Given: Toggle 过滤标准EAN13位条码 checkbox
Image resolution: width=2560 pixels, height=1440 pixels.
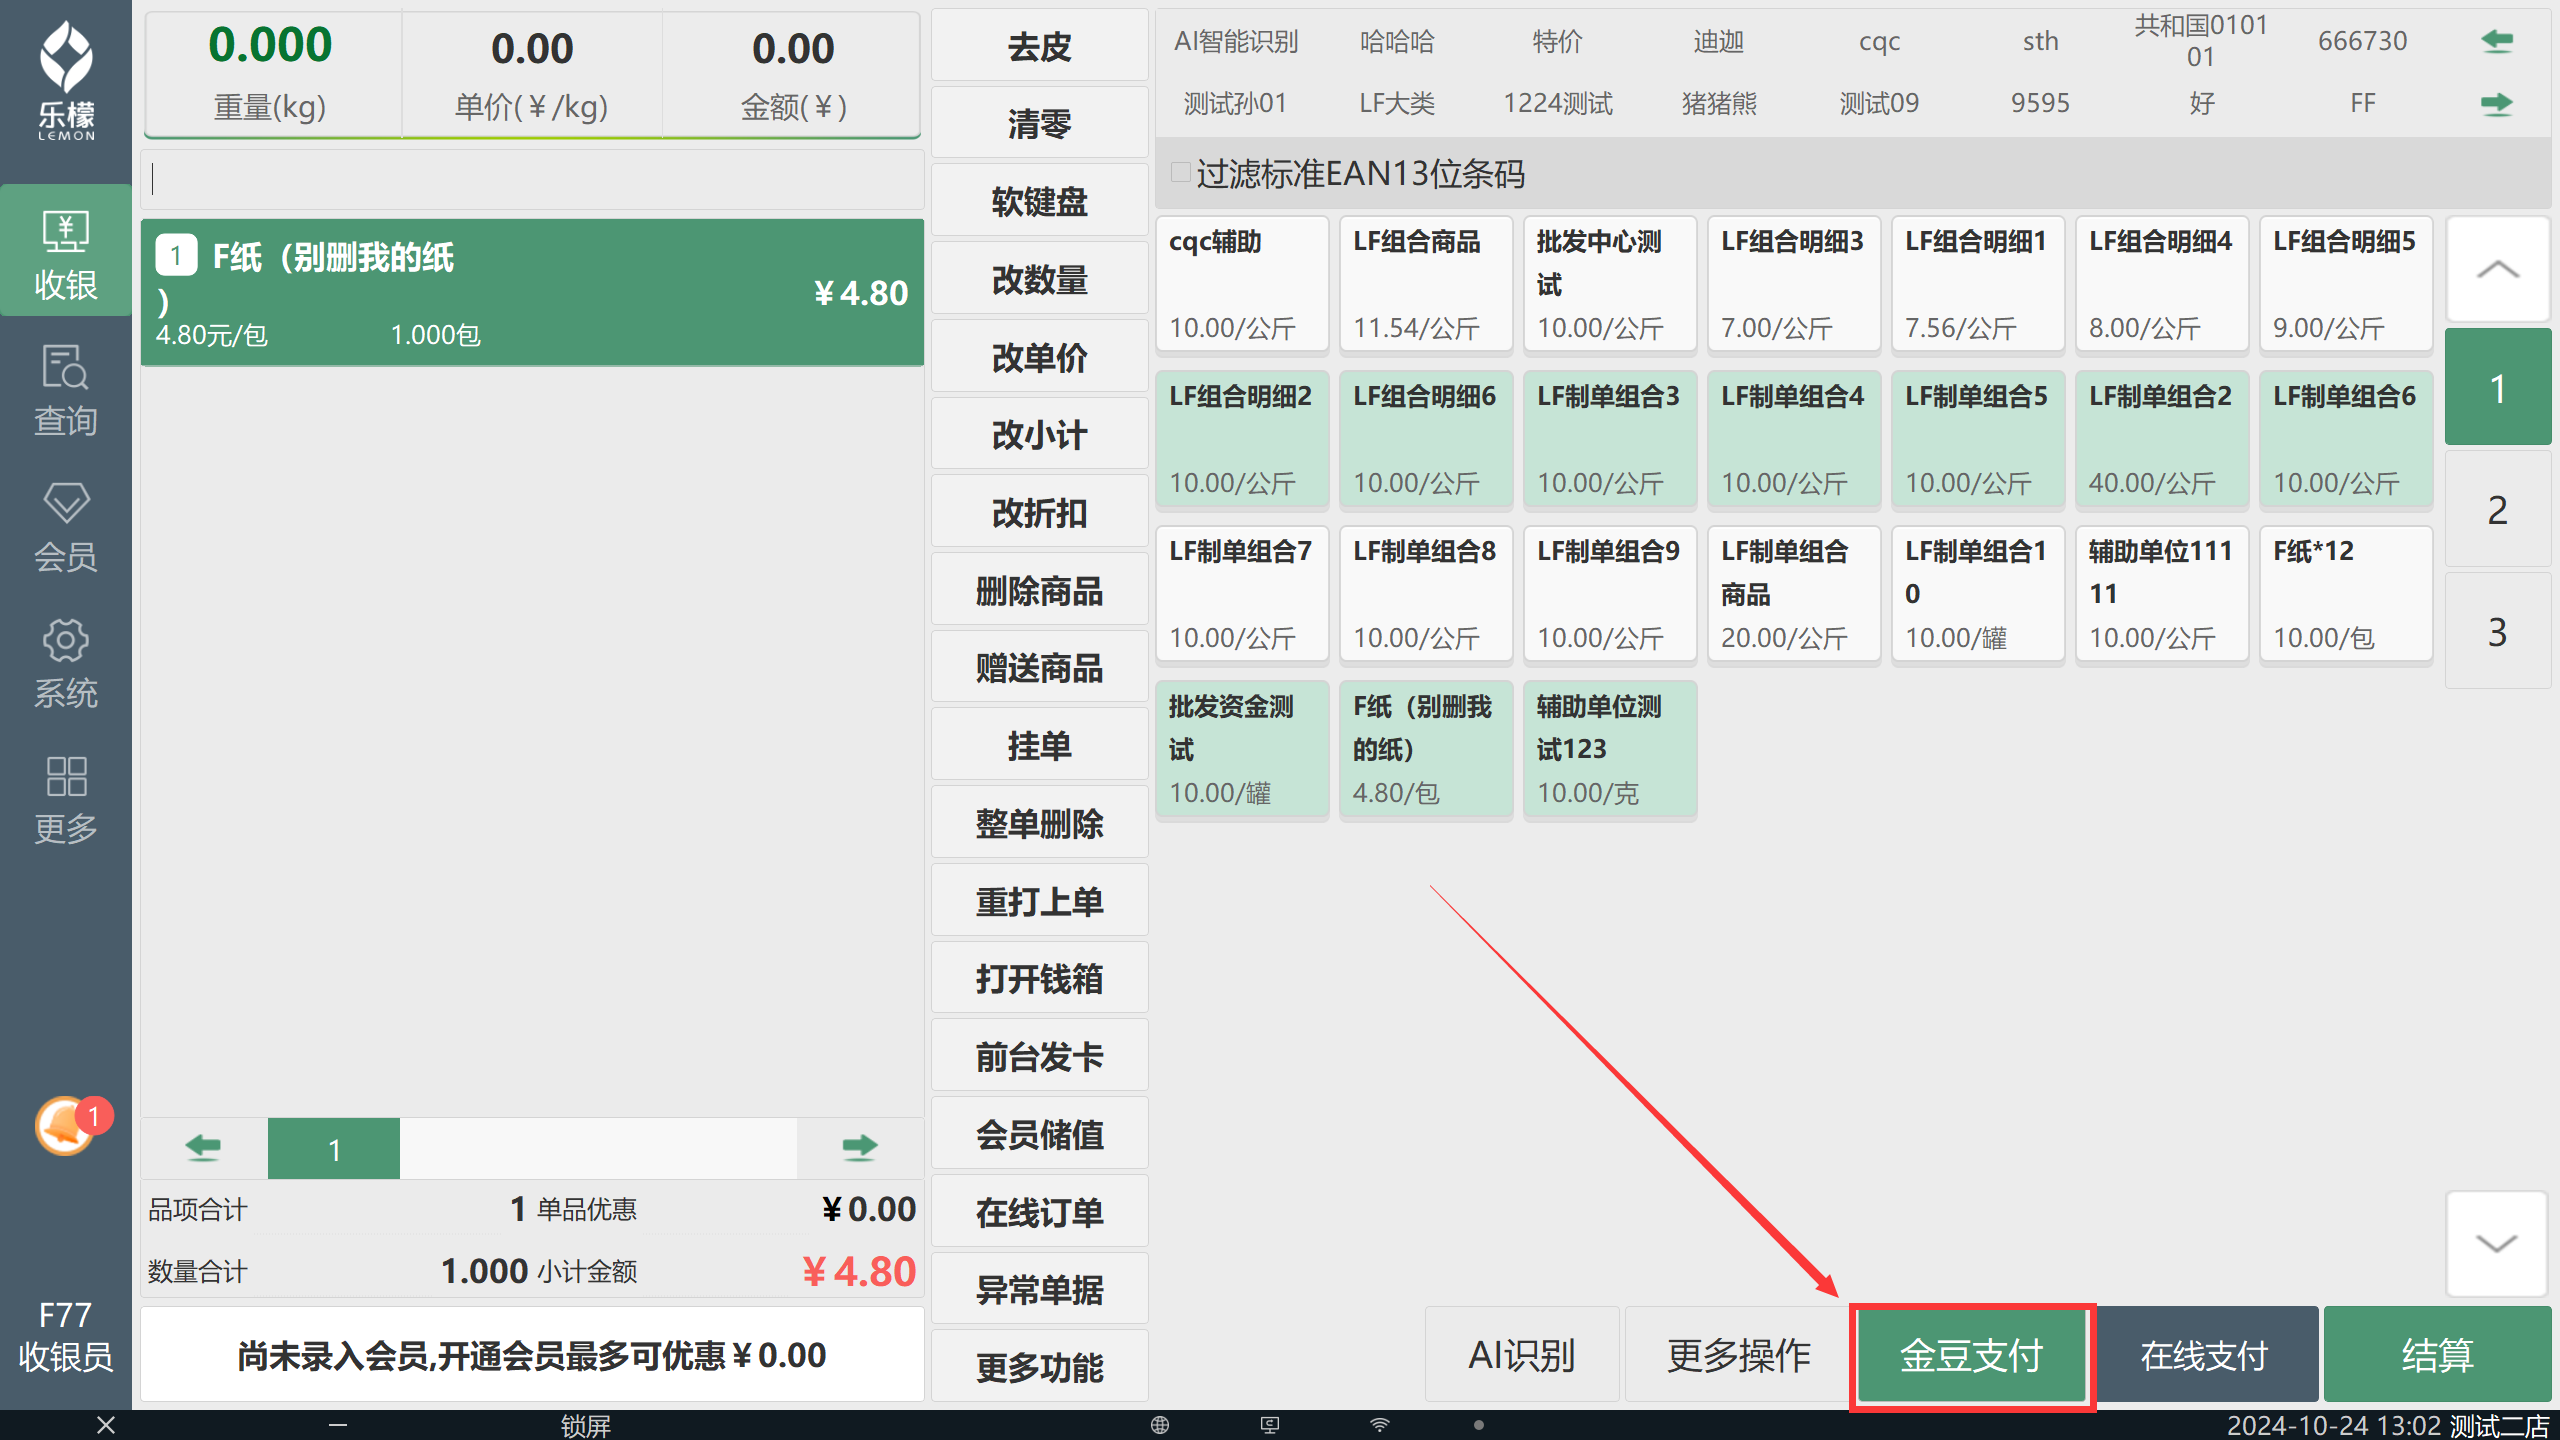Looking at the screenshot, I should point(1181,173).
